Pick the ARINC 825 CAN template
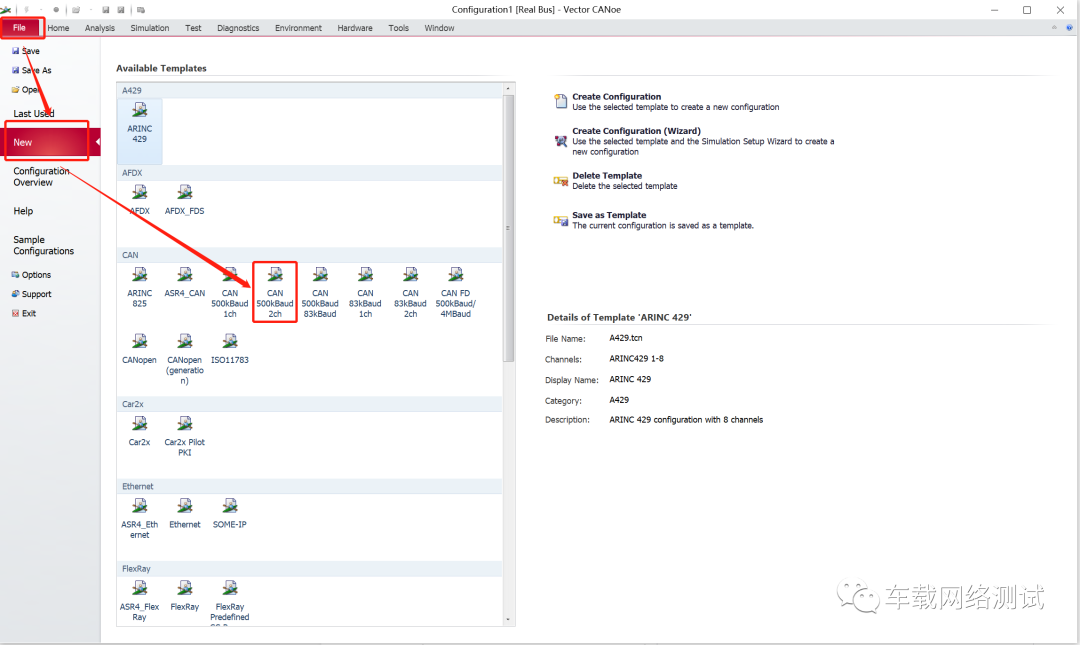Viewport: 1080px width, 645px height. 139,287
